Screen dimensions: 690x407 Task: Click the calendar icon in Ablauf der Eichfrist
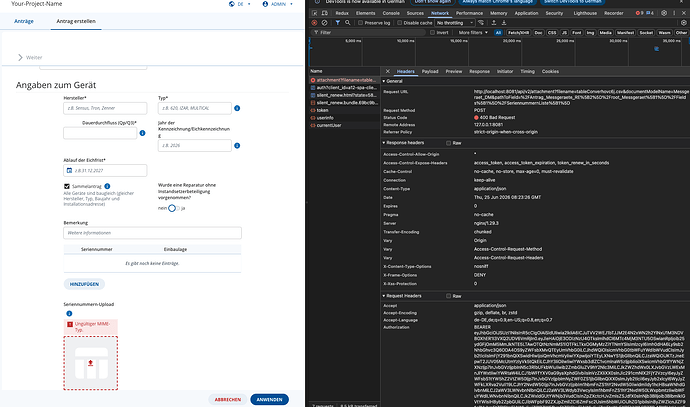(x=69, y=171)
